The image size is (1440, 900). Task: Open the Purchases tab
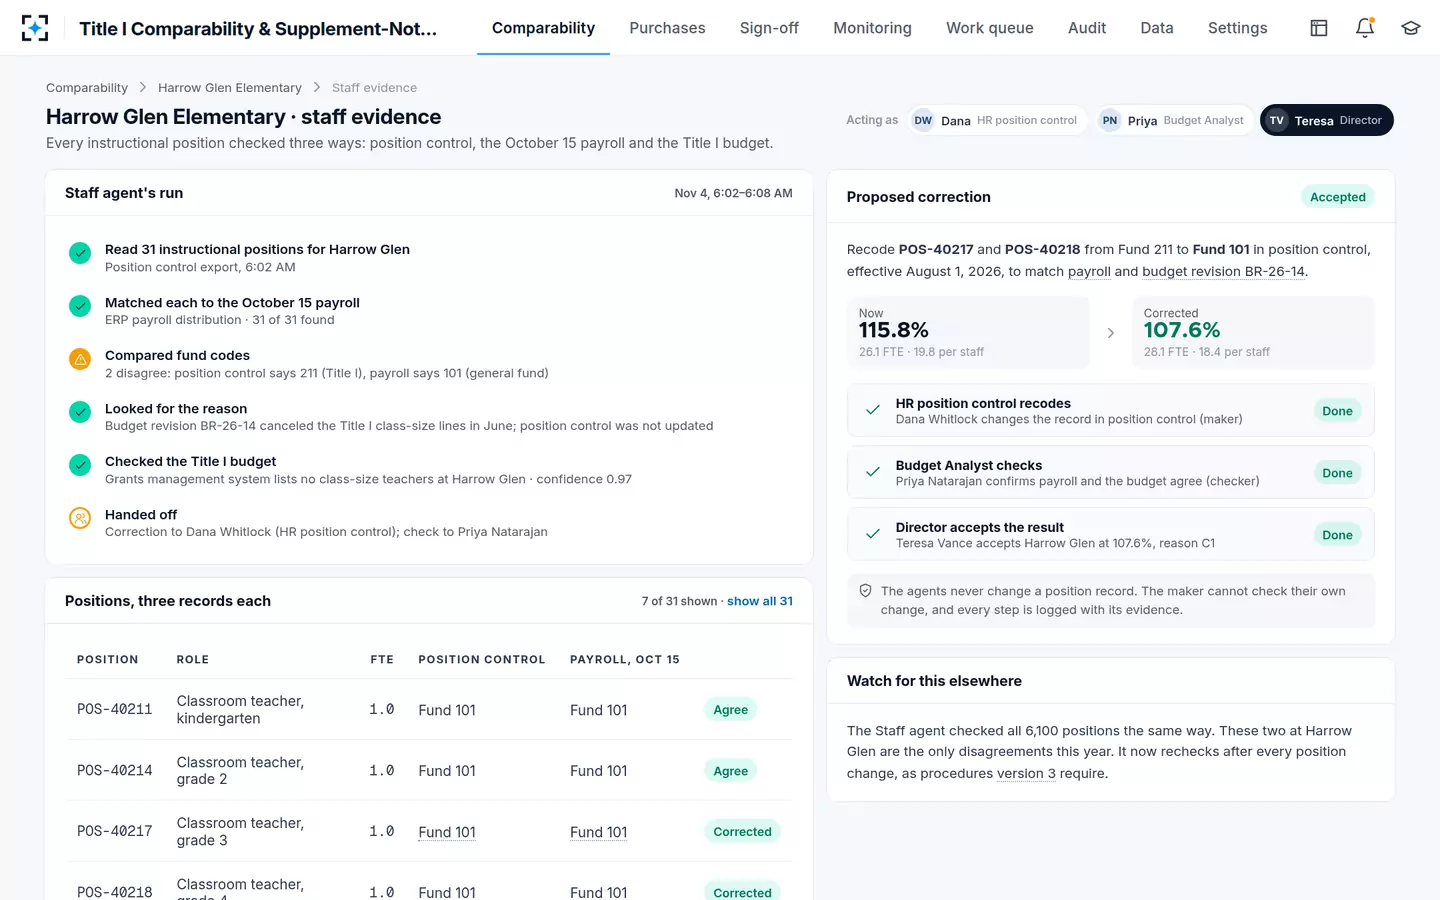tap(667, 28)
